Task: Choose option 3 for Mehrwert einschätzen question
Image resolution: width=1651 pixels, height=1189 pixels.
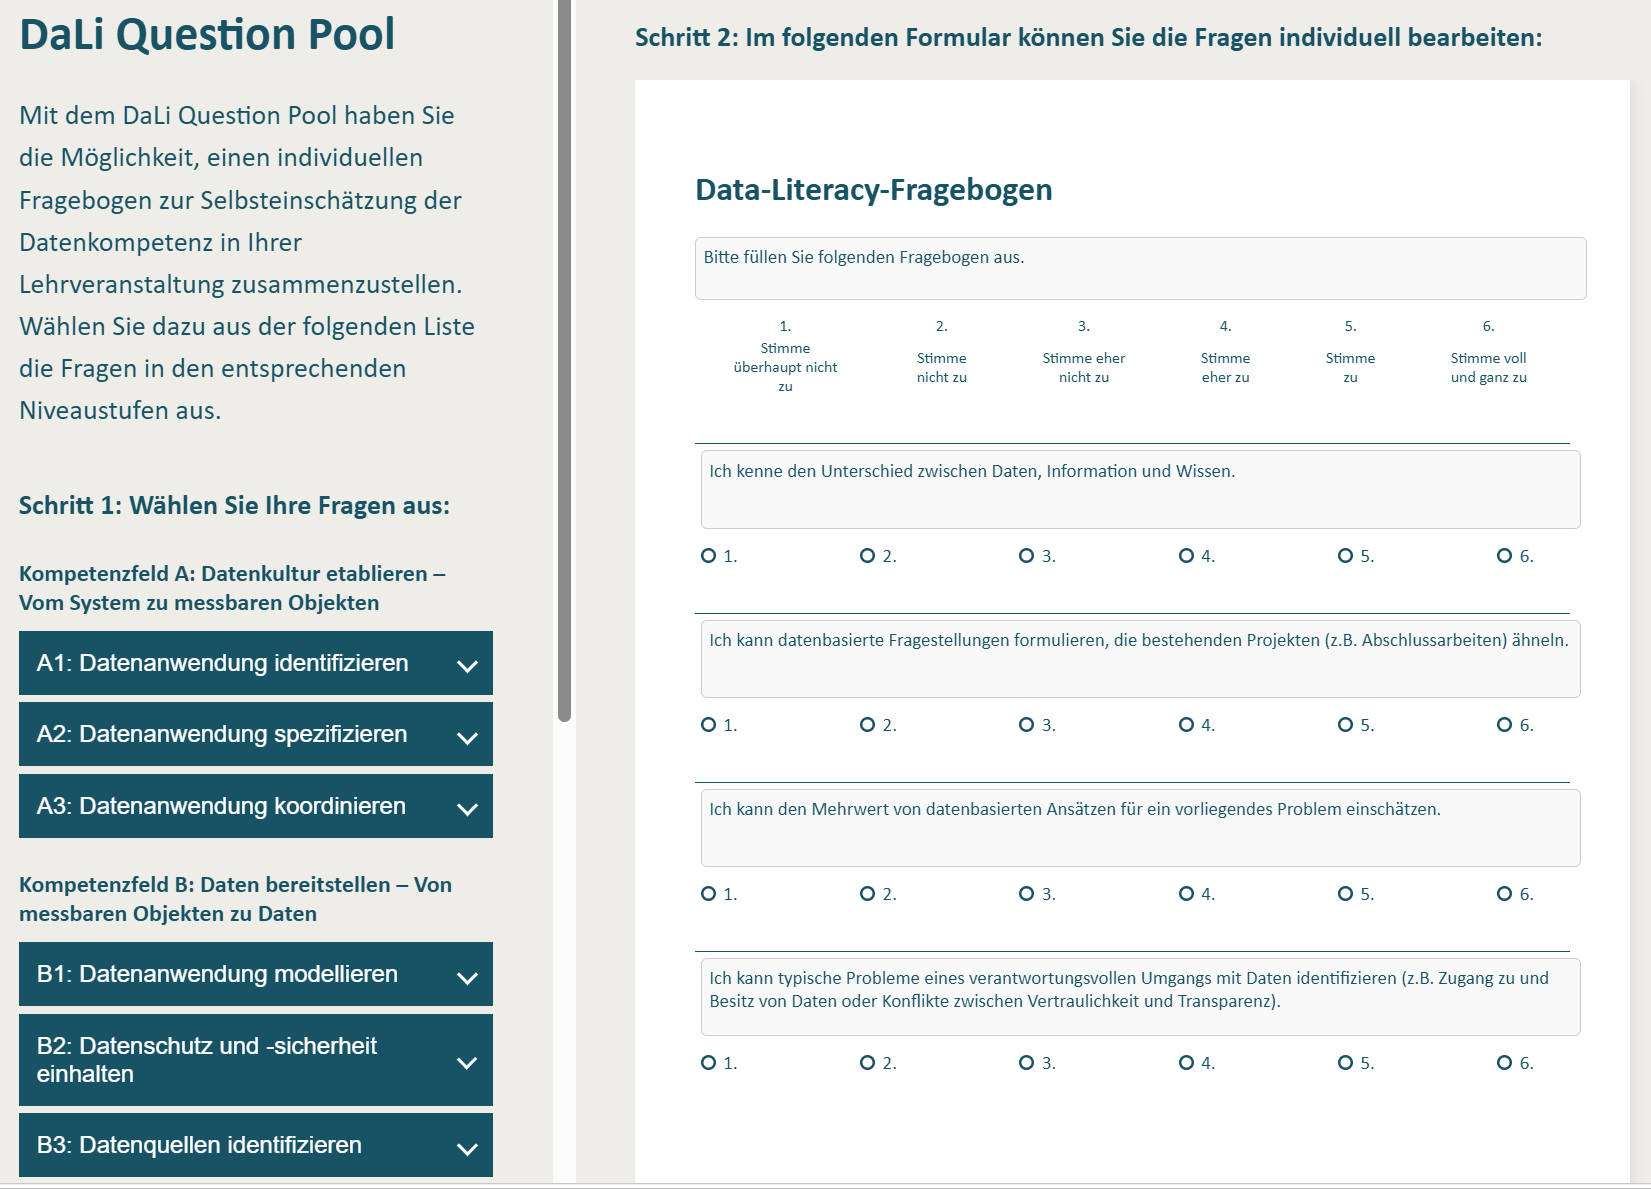Action: point(1027,894)
